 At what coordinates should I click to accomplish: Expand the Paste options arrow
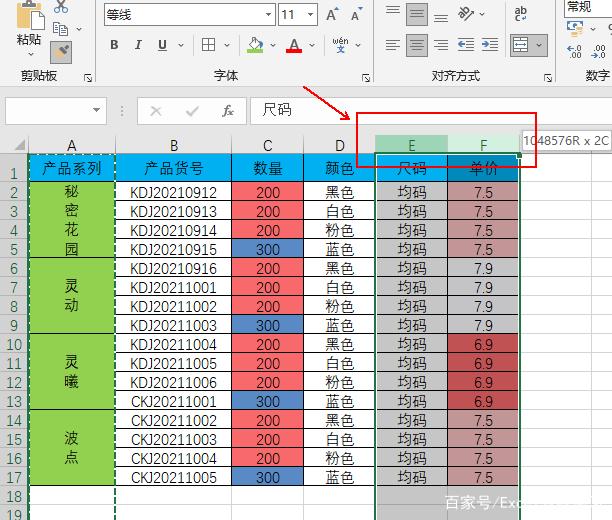coord(30,53)
